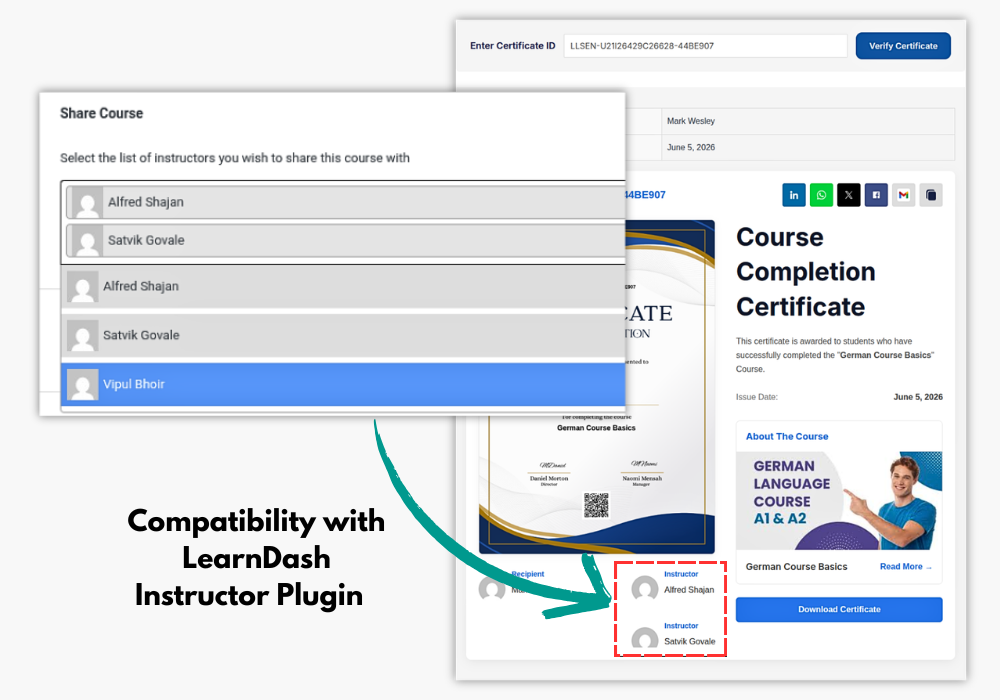
Task: Click Satvik Govale instructor avatar on certificate page
Action: 645,639
